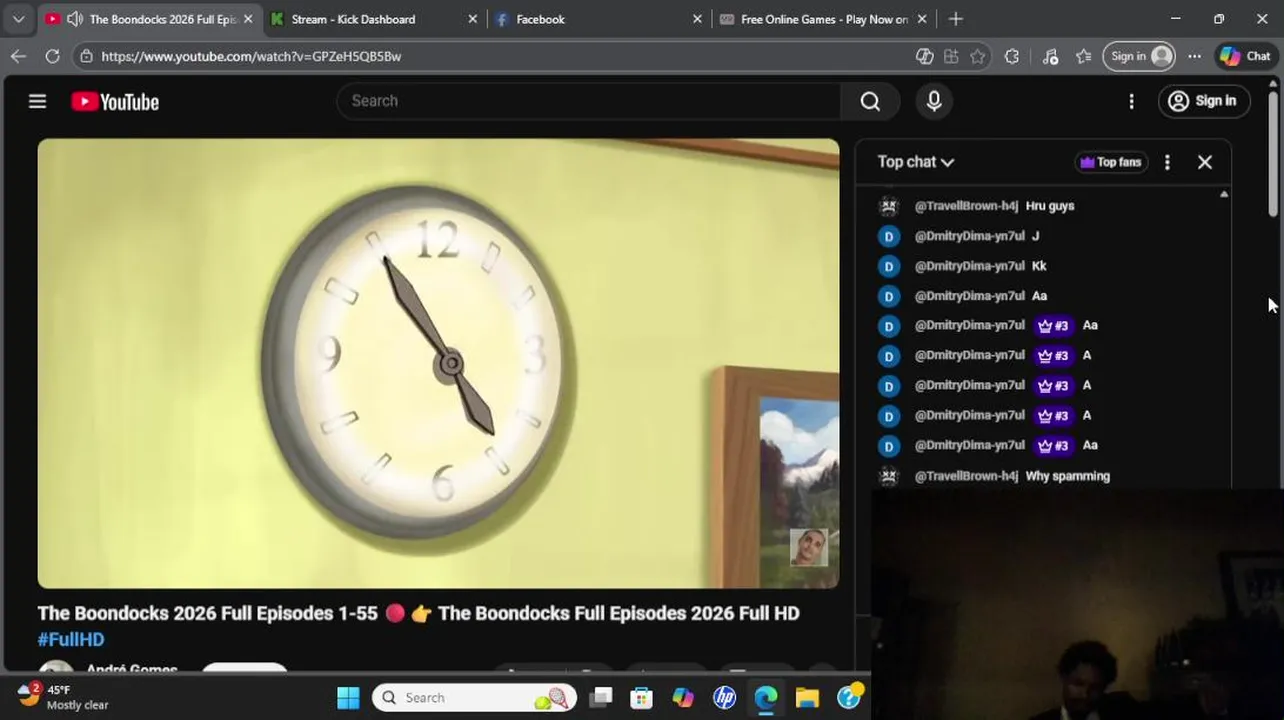Launch Microsoft Store from taskbar

641,698
